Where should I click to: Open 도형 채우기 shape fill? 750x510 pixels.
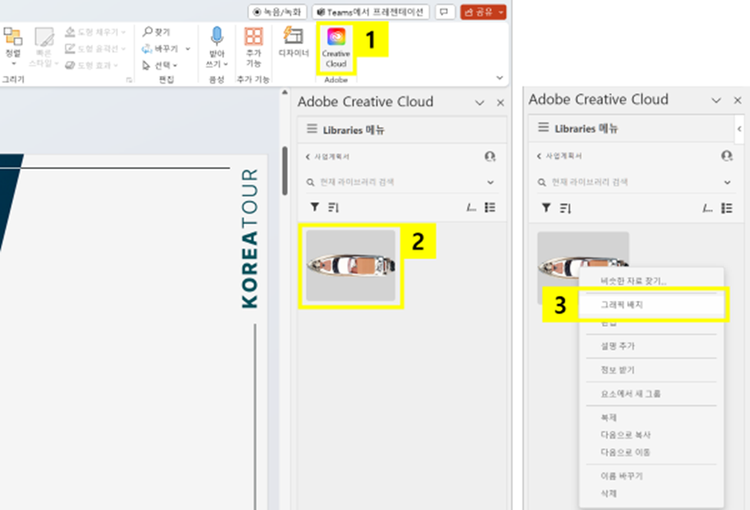point(96,32)
